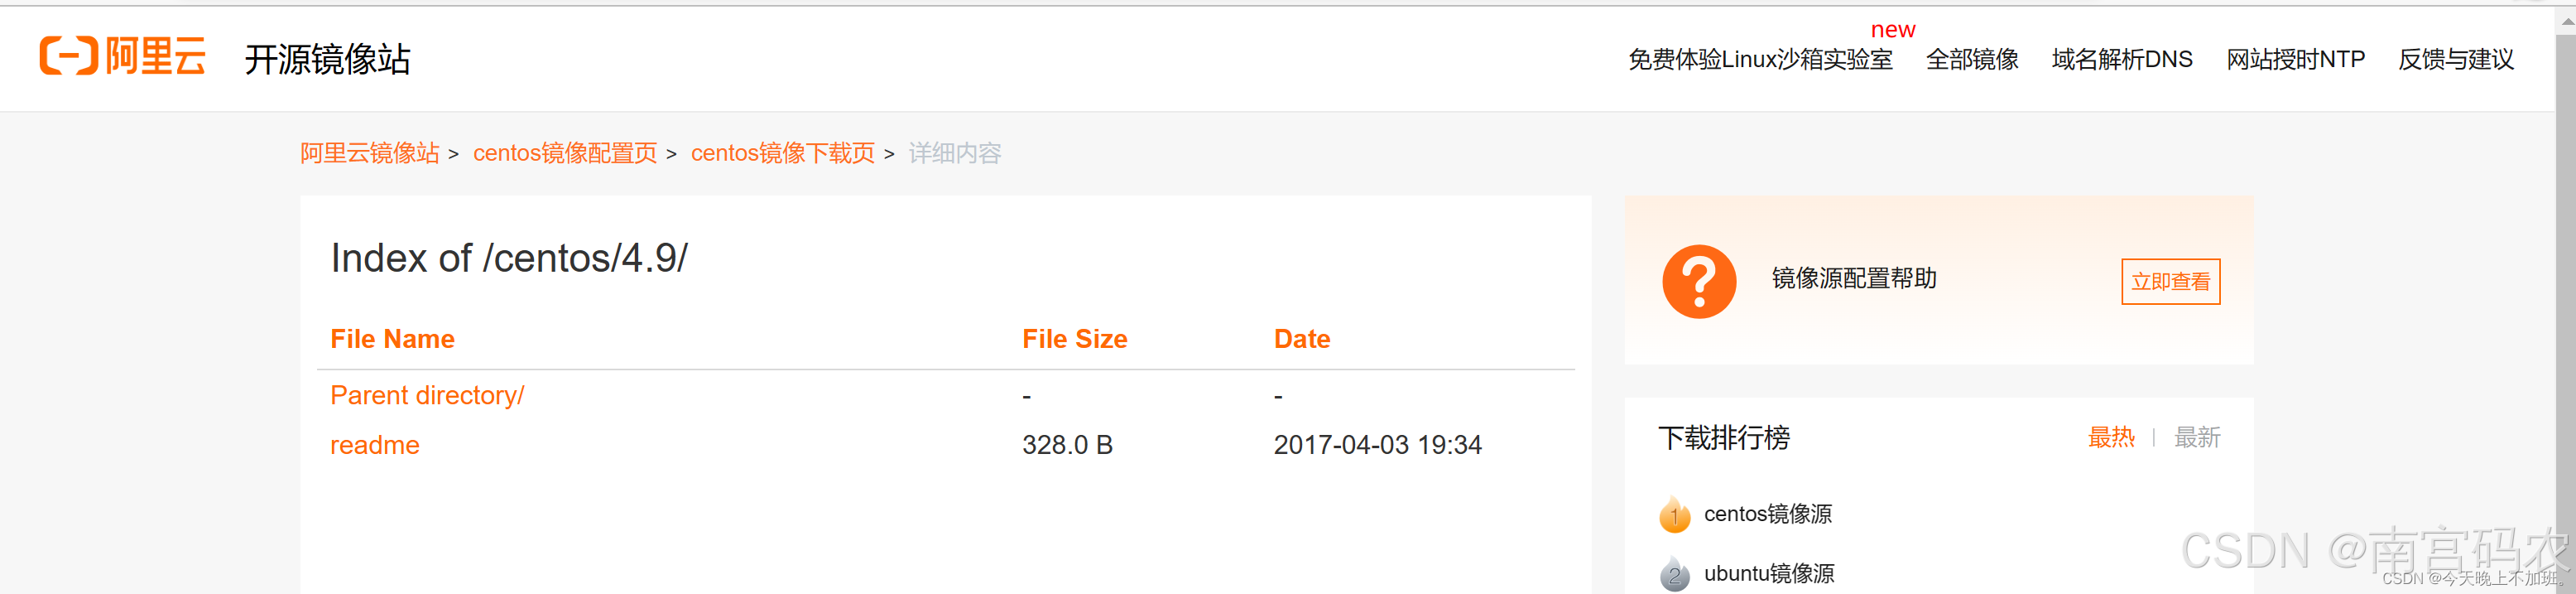Go to 阿里云镜像站 breadcrumb link
Viewport: 2576px width, 594px height.
tap(370, 153)
